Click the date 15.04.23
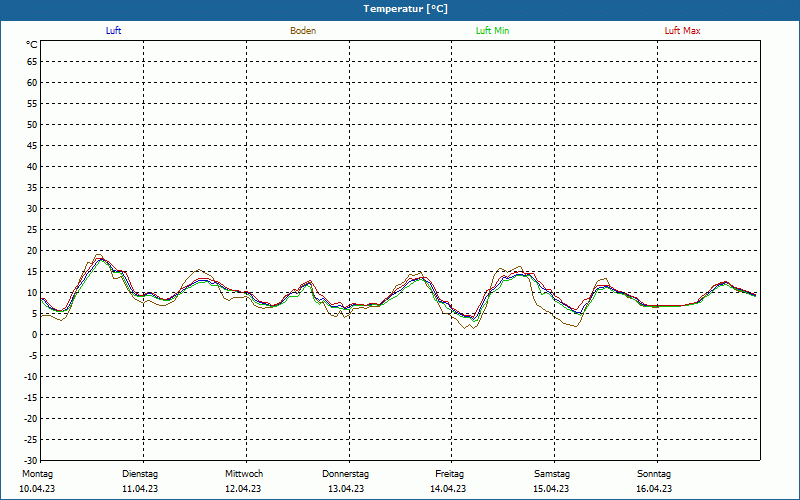This screenshot has height=500, width=800. coord(551,489)
